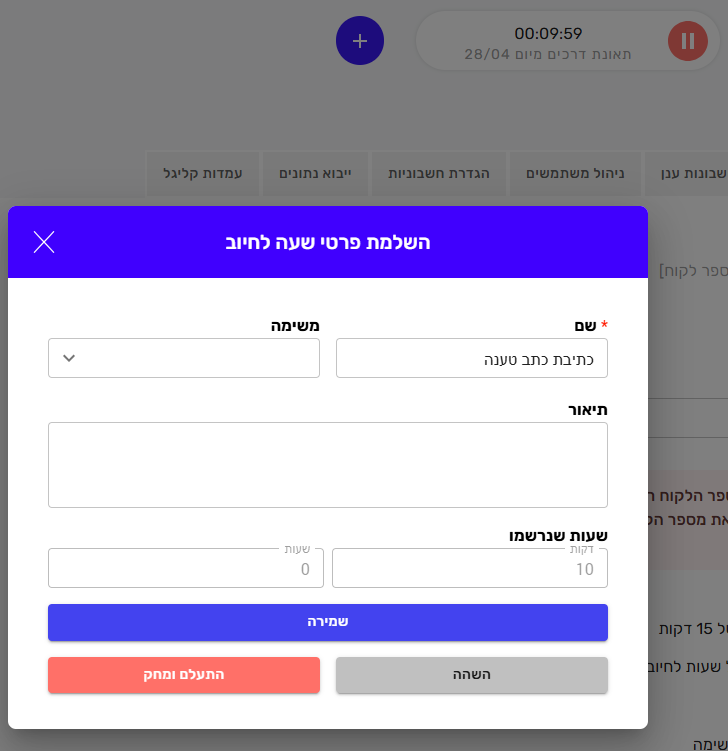Pause the running timer
Image resolution: width=728 pixels, height=751 pixels.
687,41
